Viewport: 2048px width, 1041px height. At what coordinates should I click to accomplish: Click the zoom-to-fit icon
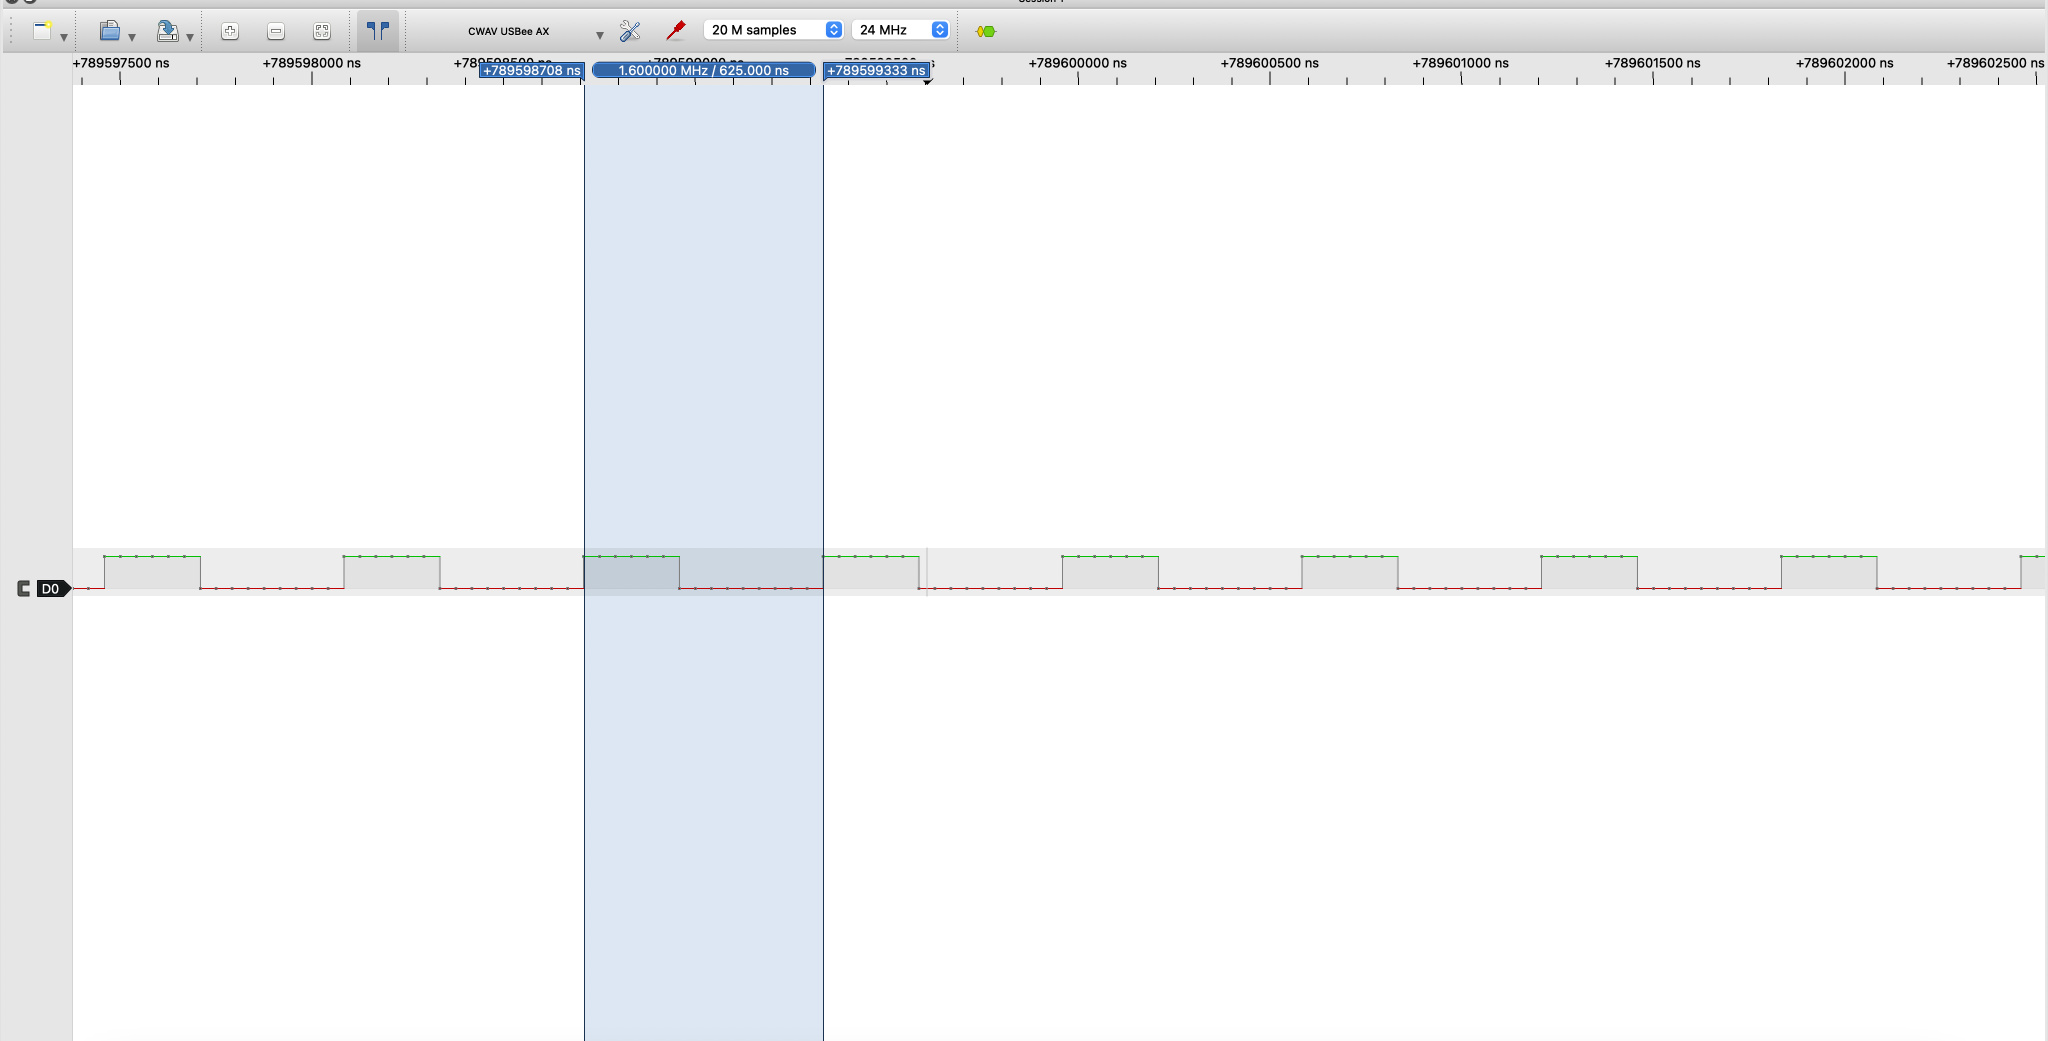[x=322, y=31]
